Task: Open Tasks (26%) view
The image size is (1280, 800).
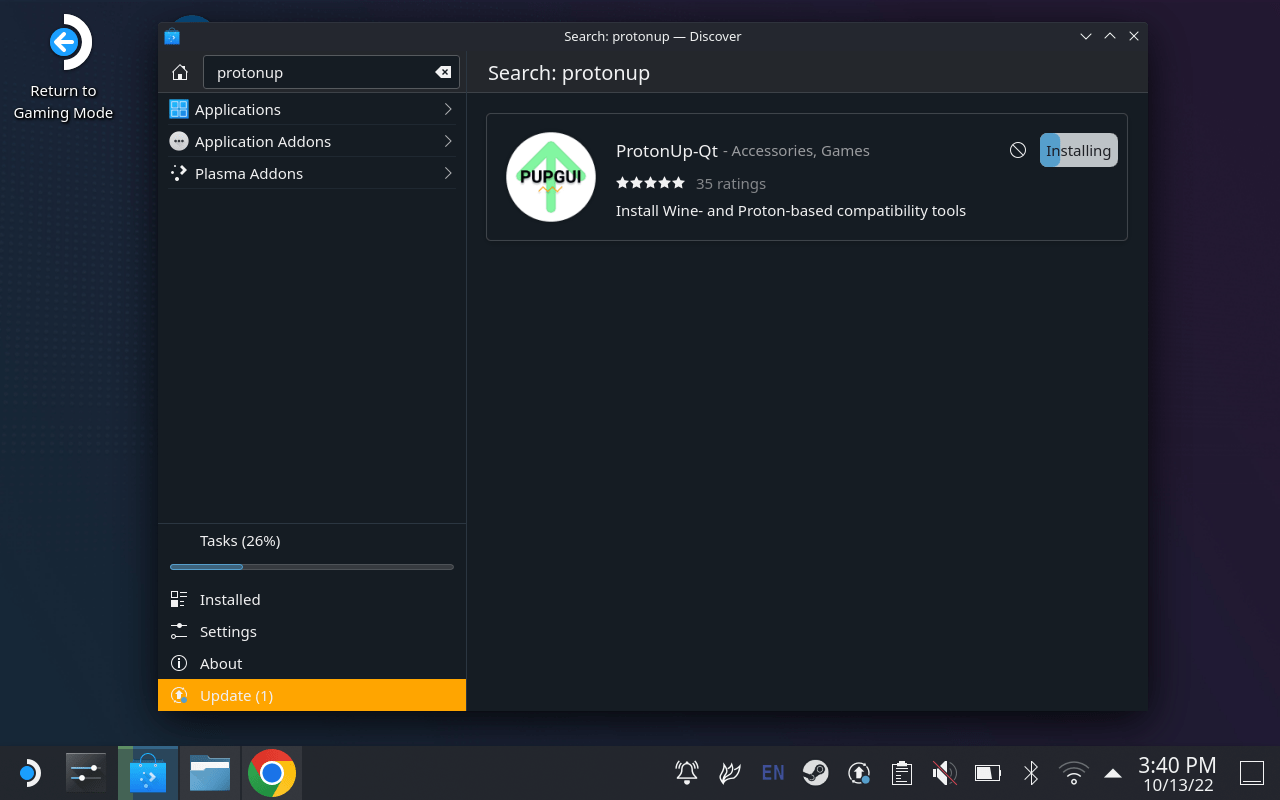Action: pos(312,540)
